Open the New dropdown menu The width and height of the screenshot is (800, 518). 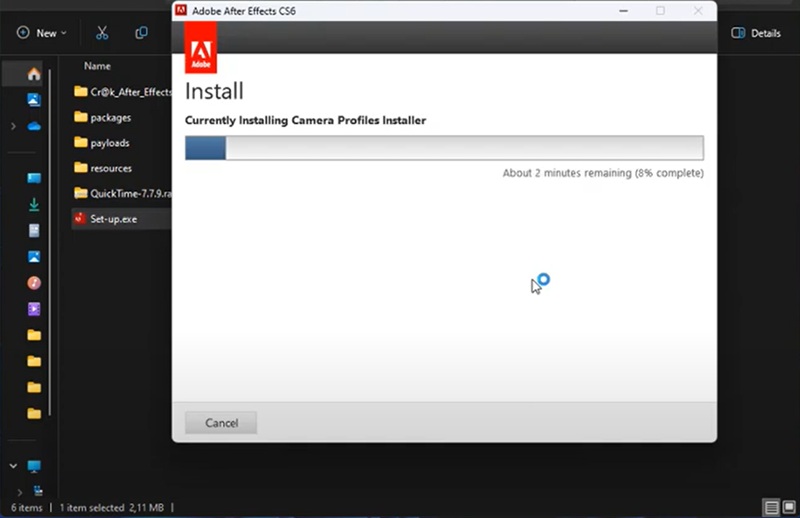[42, 33]
